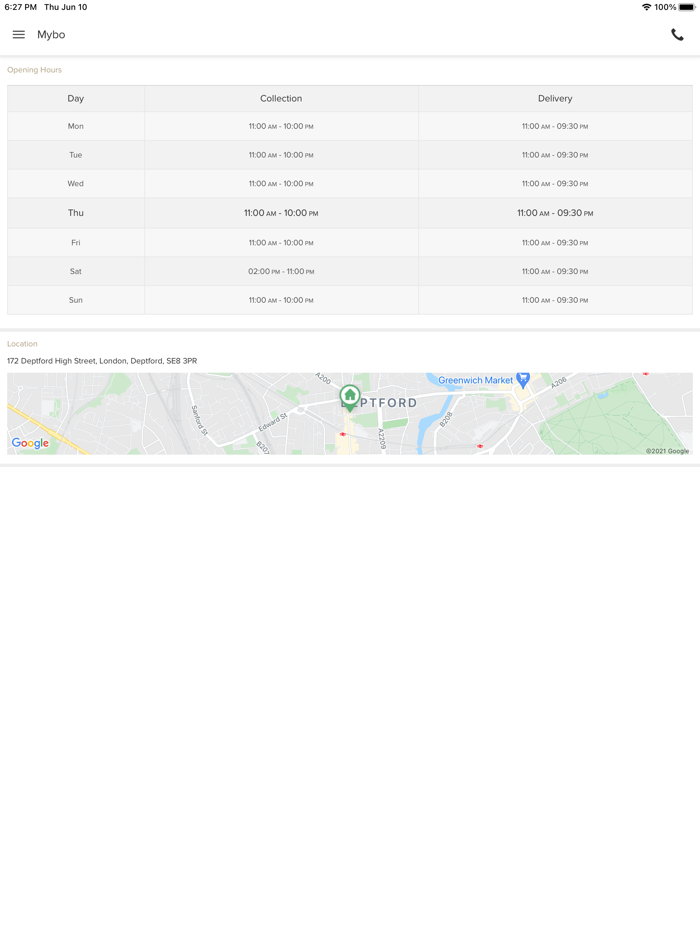The image size is (700, 934).
Task: Select the Delivery column header
Action: click(x=555, y=98)
